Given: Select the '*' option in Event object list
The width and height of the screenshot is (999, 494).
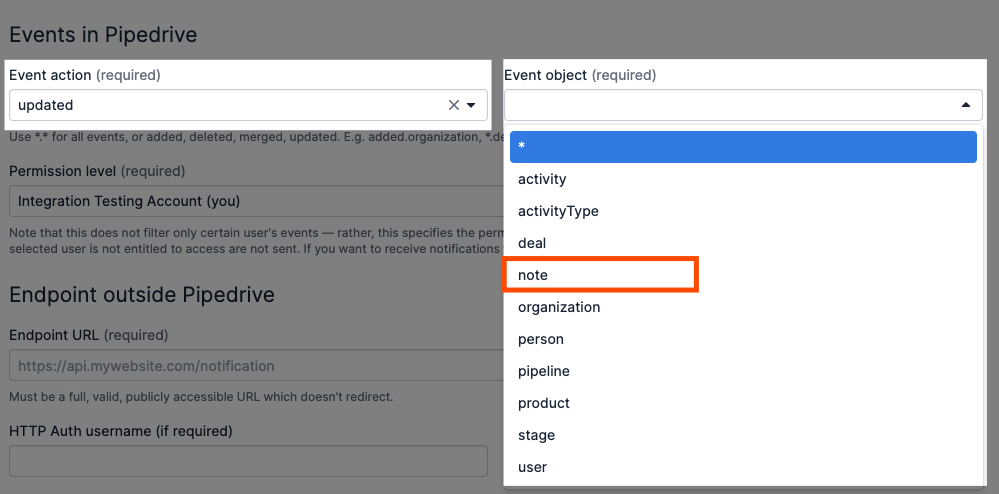Looking at the screenshot, I should (743, 147).
